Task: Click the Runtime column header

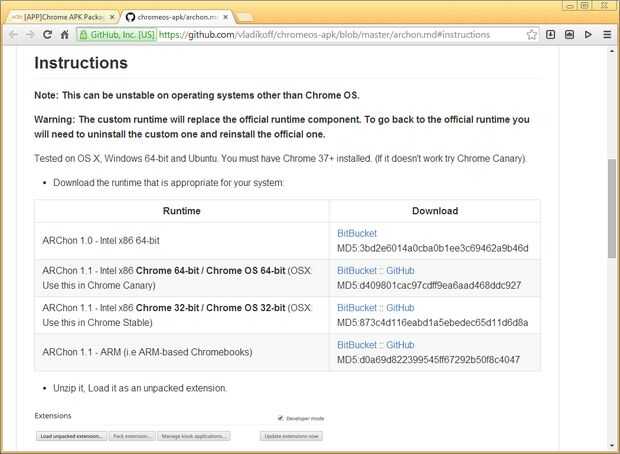Action: (181, 211)
